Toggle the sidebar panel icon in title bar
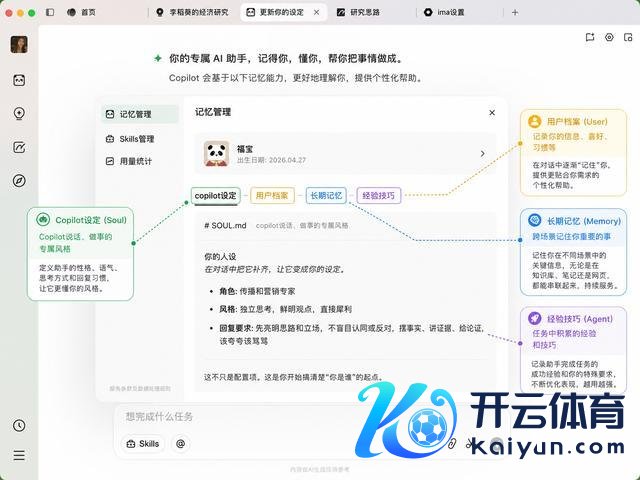This screenshot has height=480, width=640. tap(50, 12)
